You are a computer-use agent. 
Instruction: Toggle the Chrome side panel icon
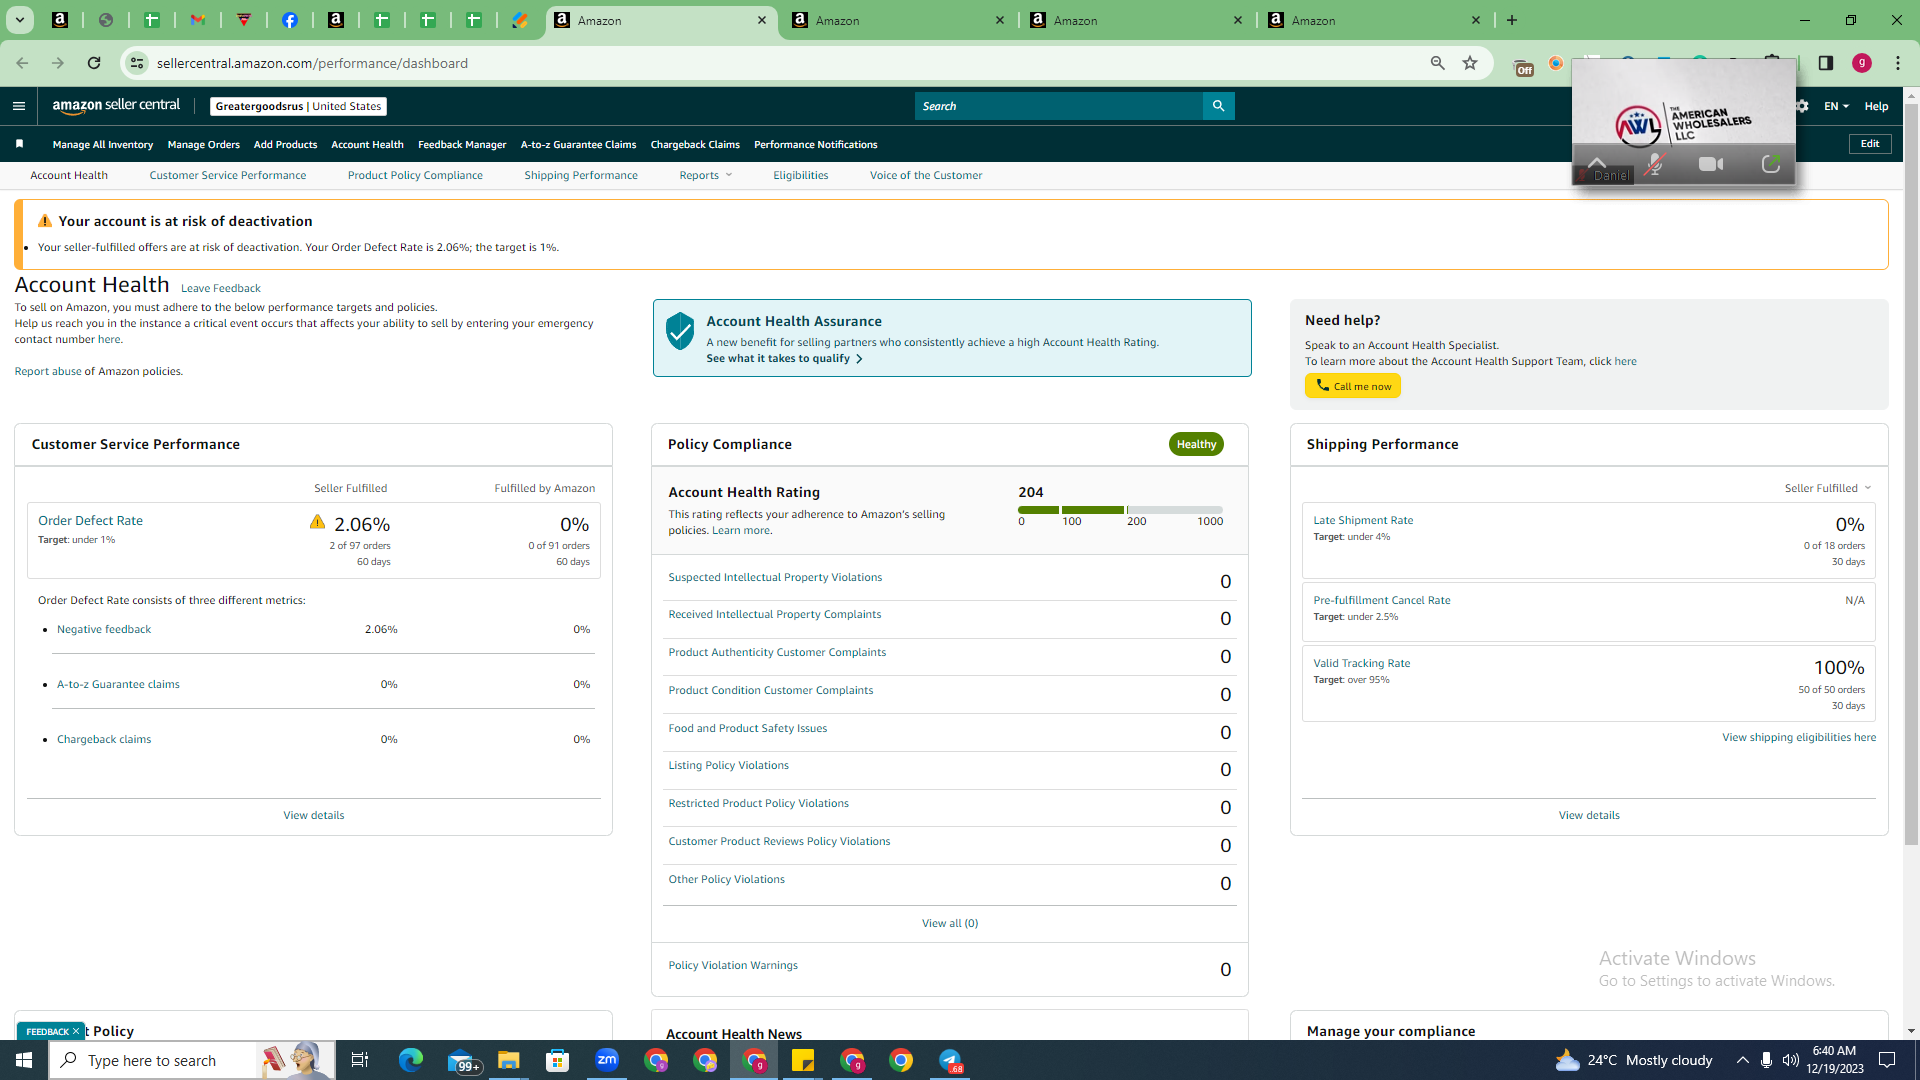[x=1826, y=63]
